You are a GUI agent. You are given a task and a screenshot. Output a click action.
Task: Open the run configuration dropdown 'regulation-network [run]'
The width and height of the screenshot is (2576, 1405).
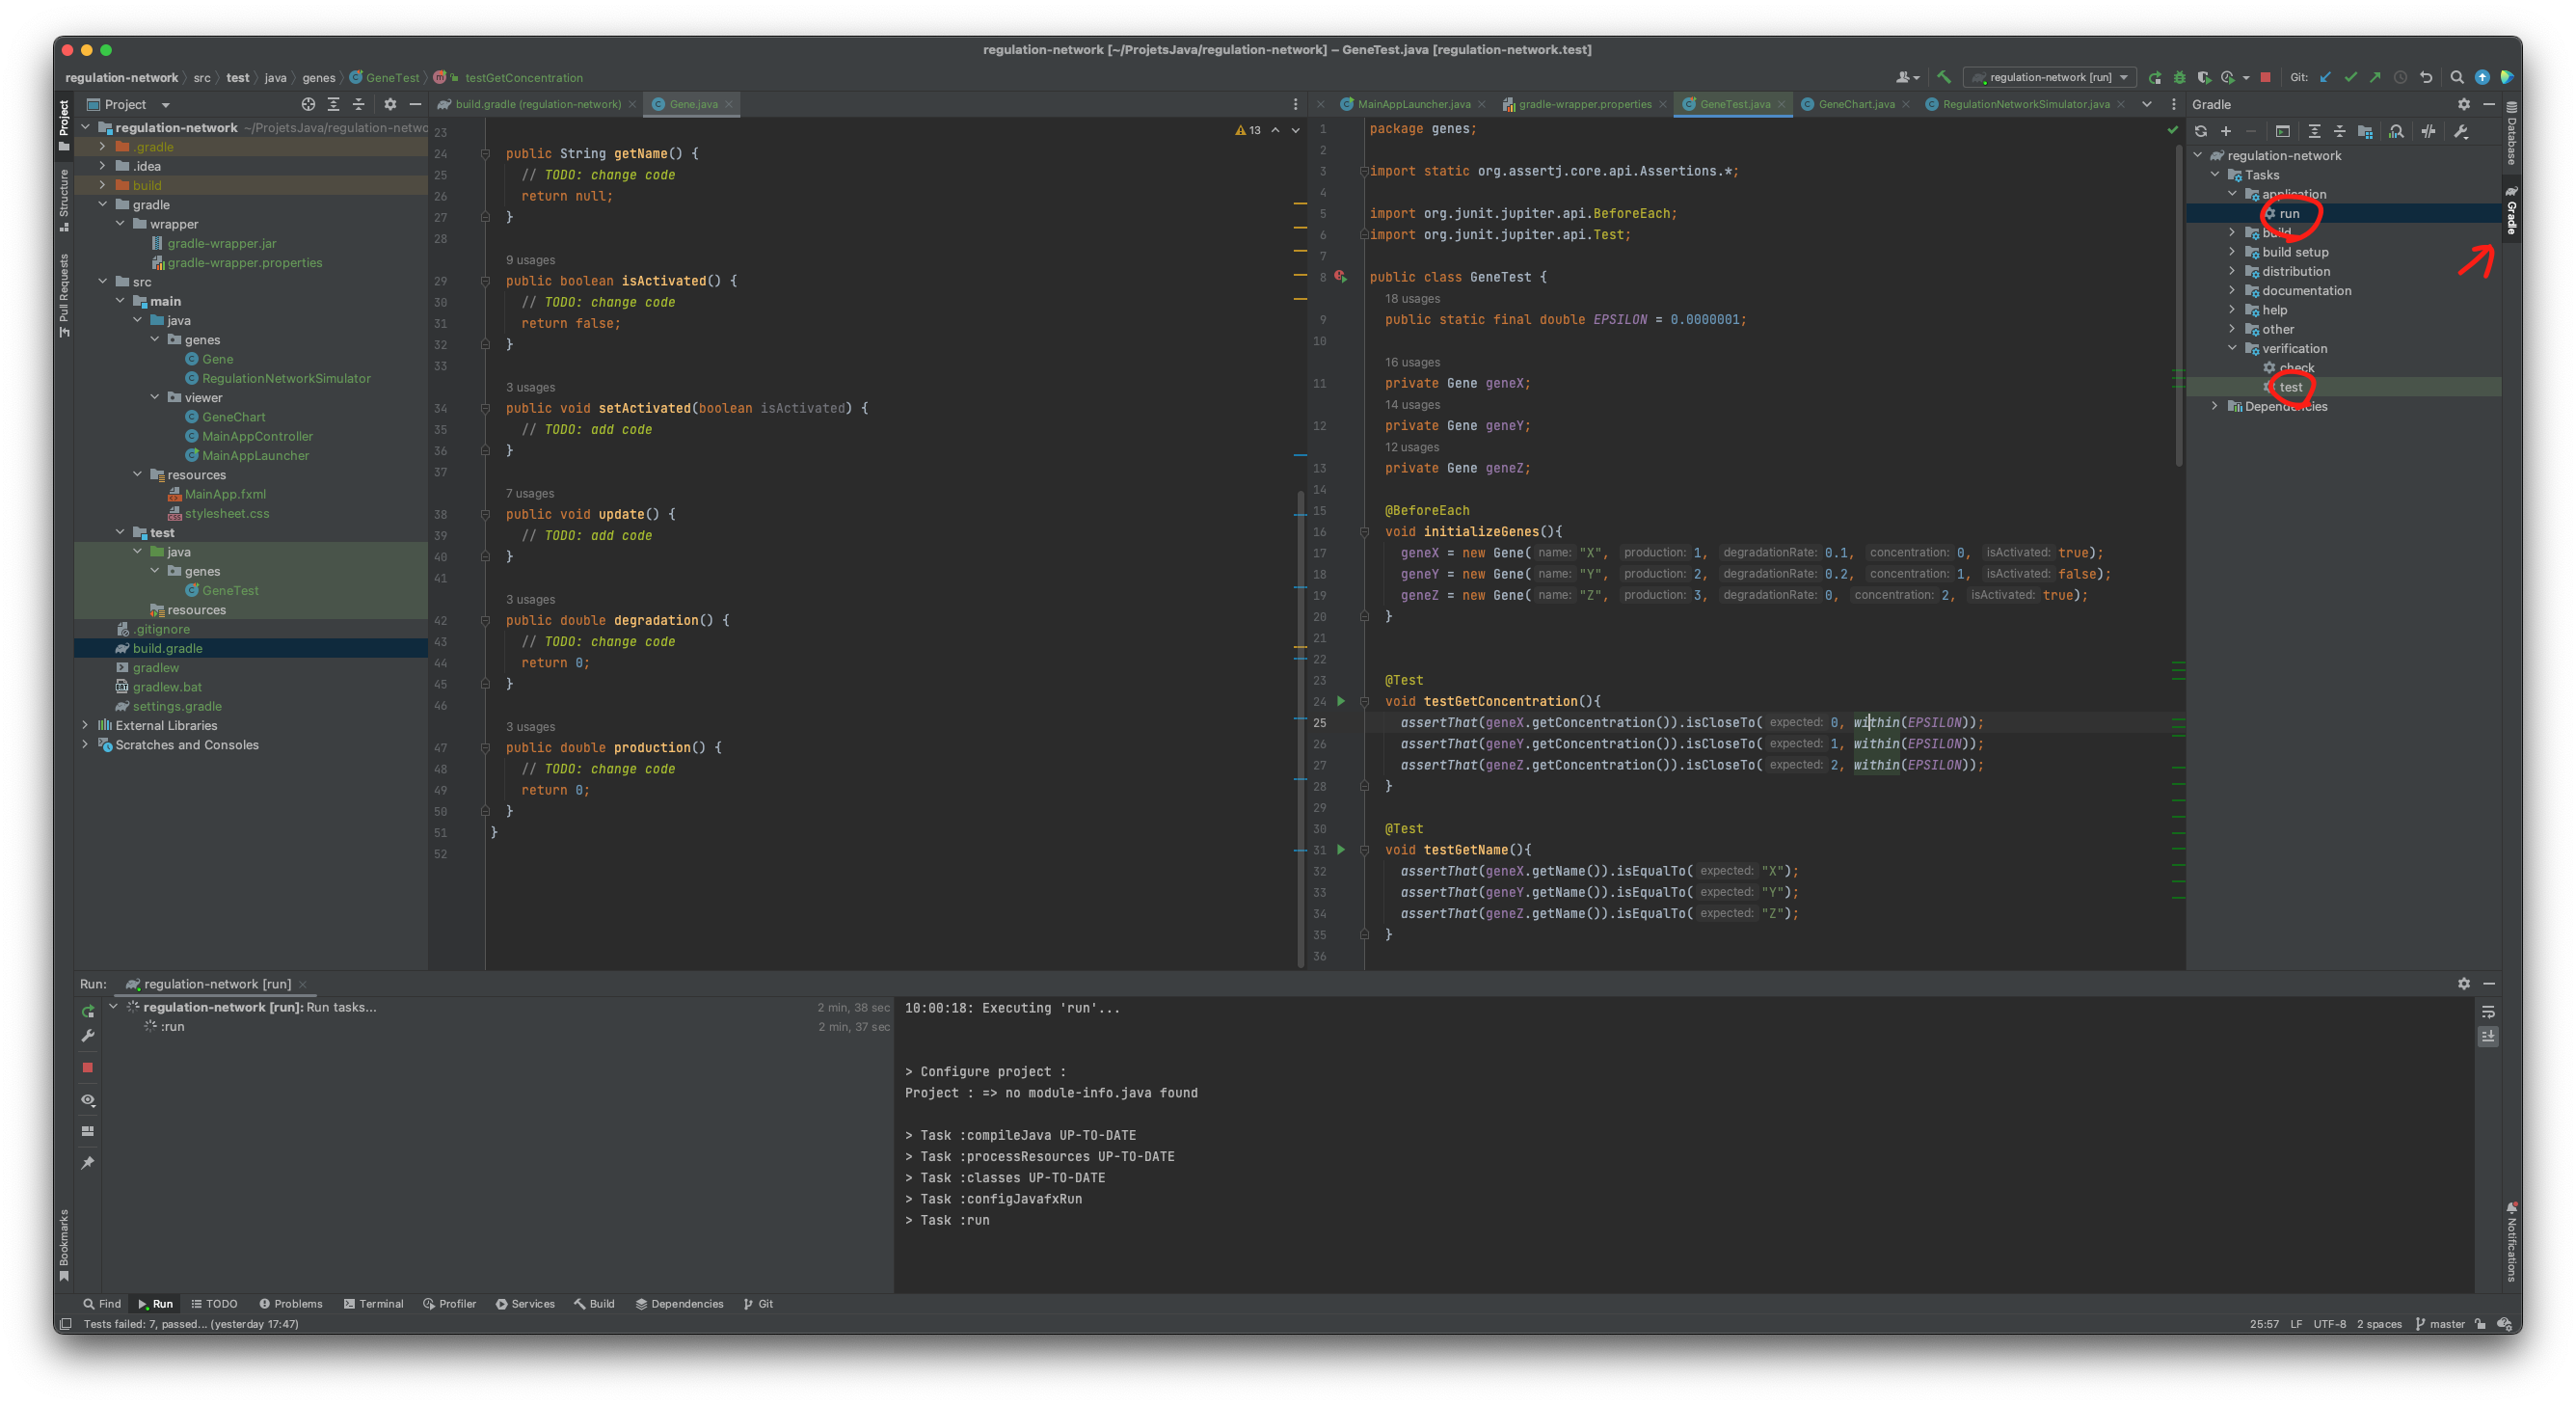click(2050, 77)
